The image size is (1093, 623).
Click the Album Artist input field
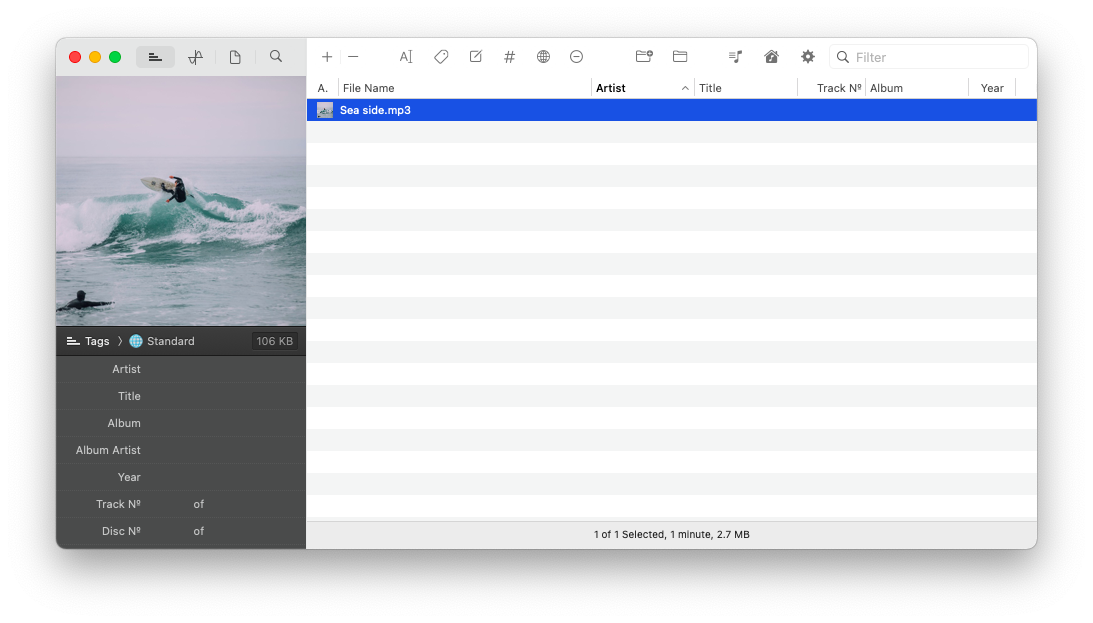pos(224,450)
